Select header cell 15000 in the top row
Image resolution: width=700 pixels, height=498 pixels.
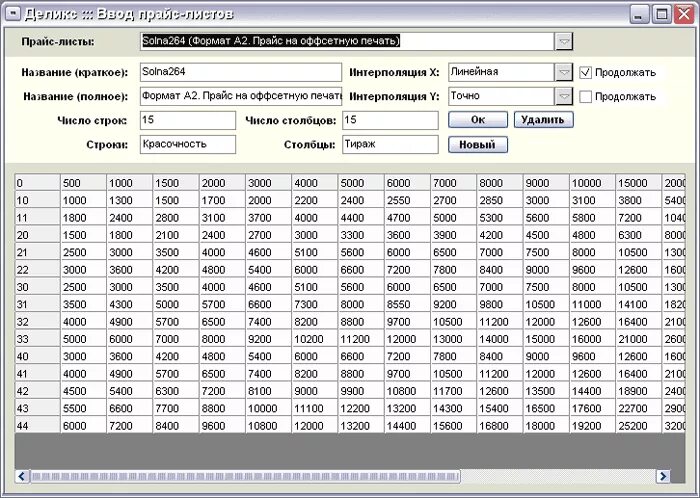tap(638, 183)
